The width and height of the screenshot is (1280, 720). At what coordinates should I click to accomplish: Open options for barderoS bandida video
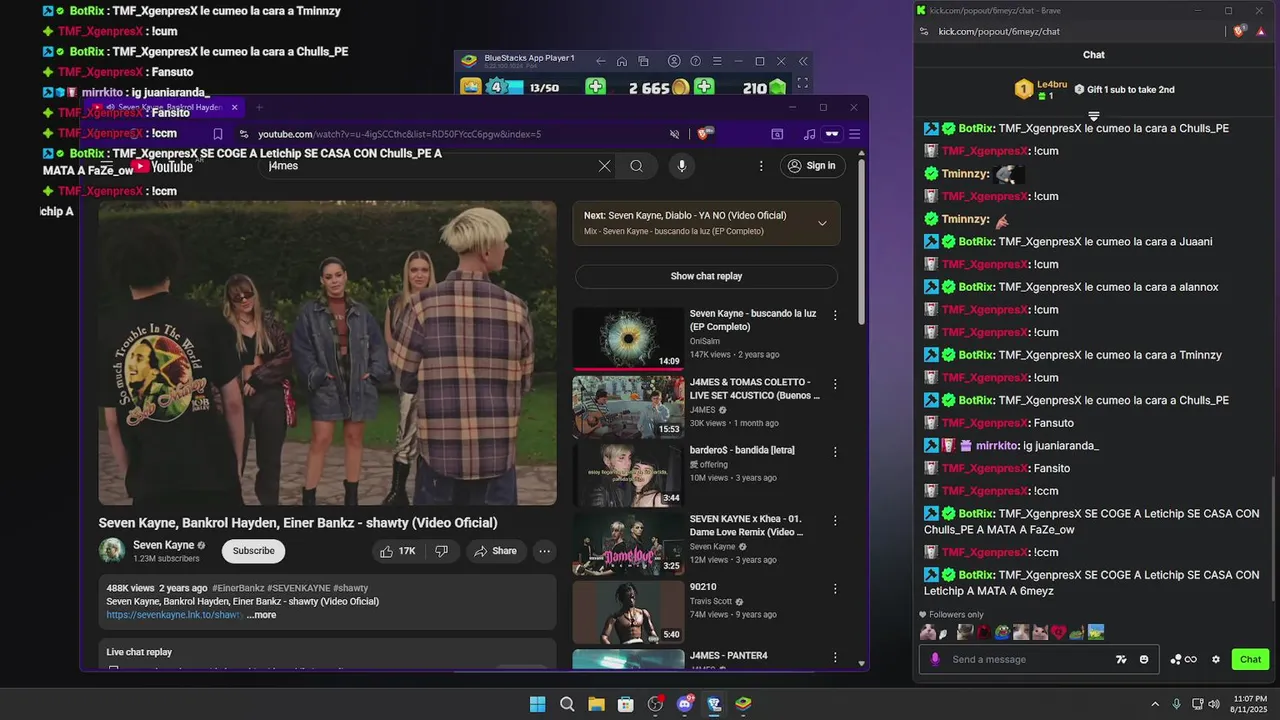835,452
